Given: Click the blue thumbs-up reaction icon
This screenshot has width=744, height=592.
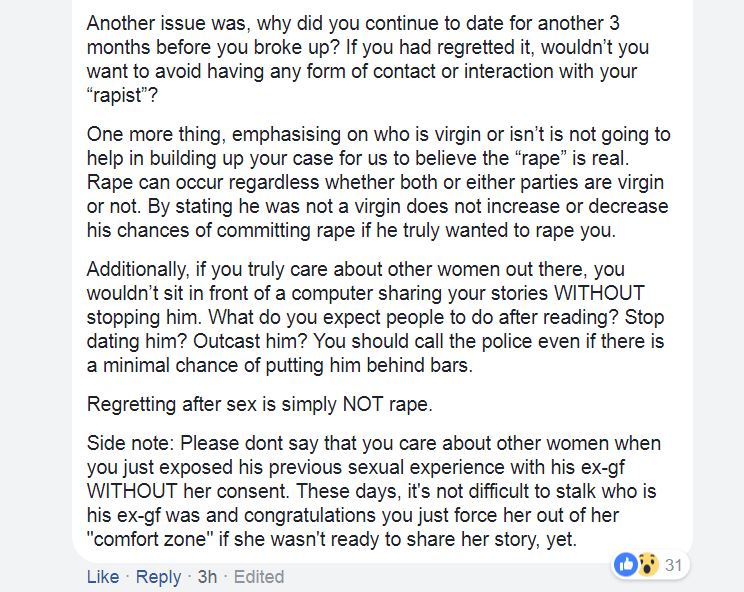Looking at the screenshot, I should click(627, 564).
